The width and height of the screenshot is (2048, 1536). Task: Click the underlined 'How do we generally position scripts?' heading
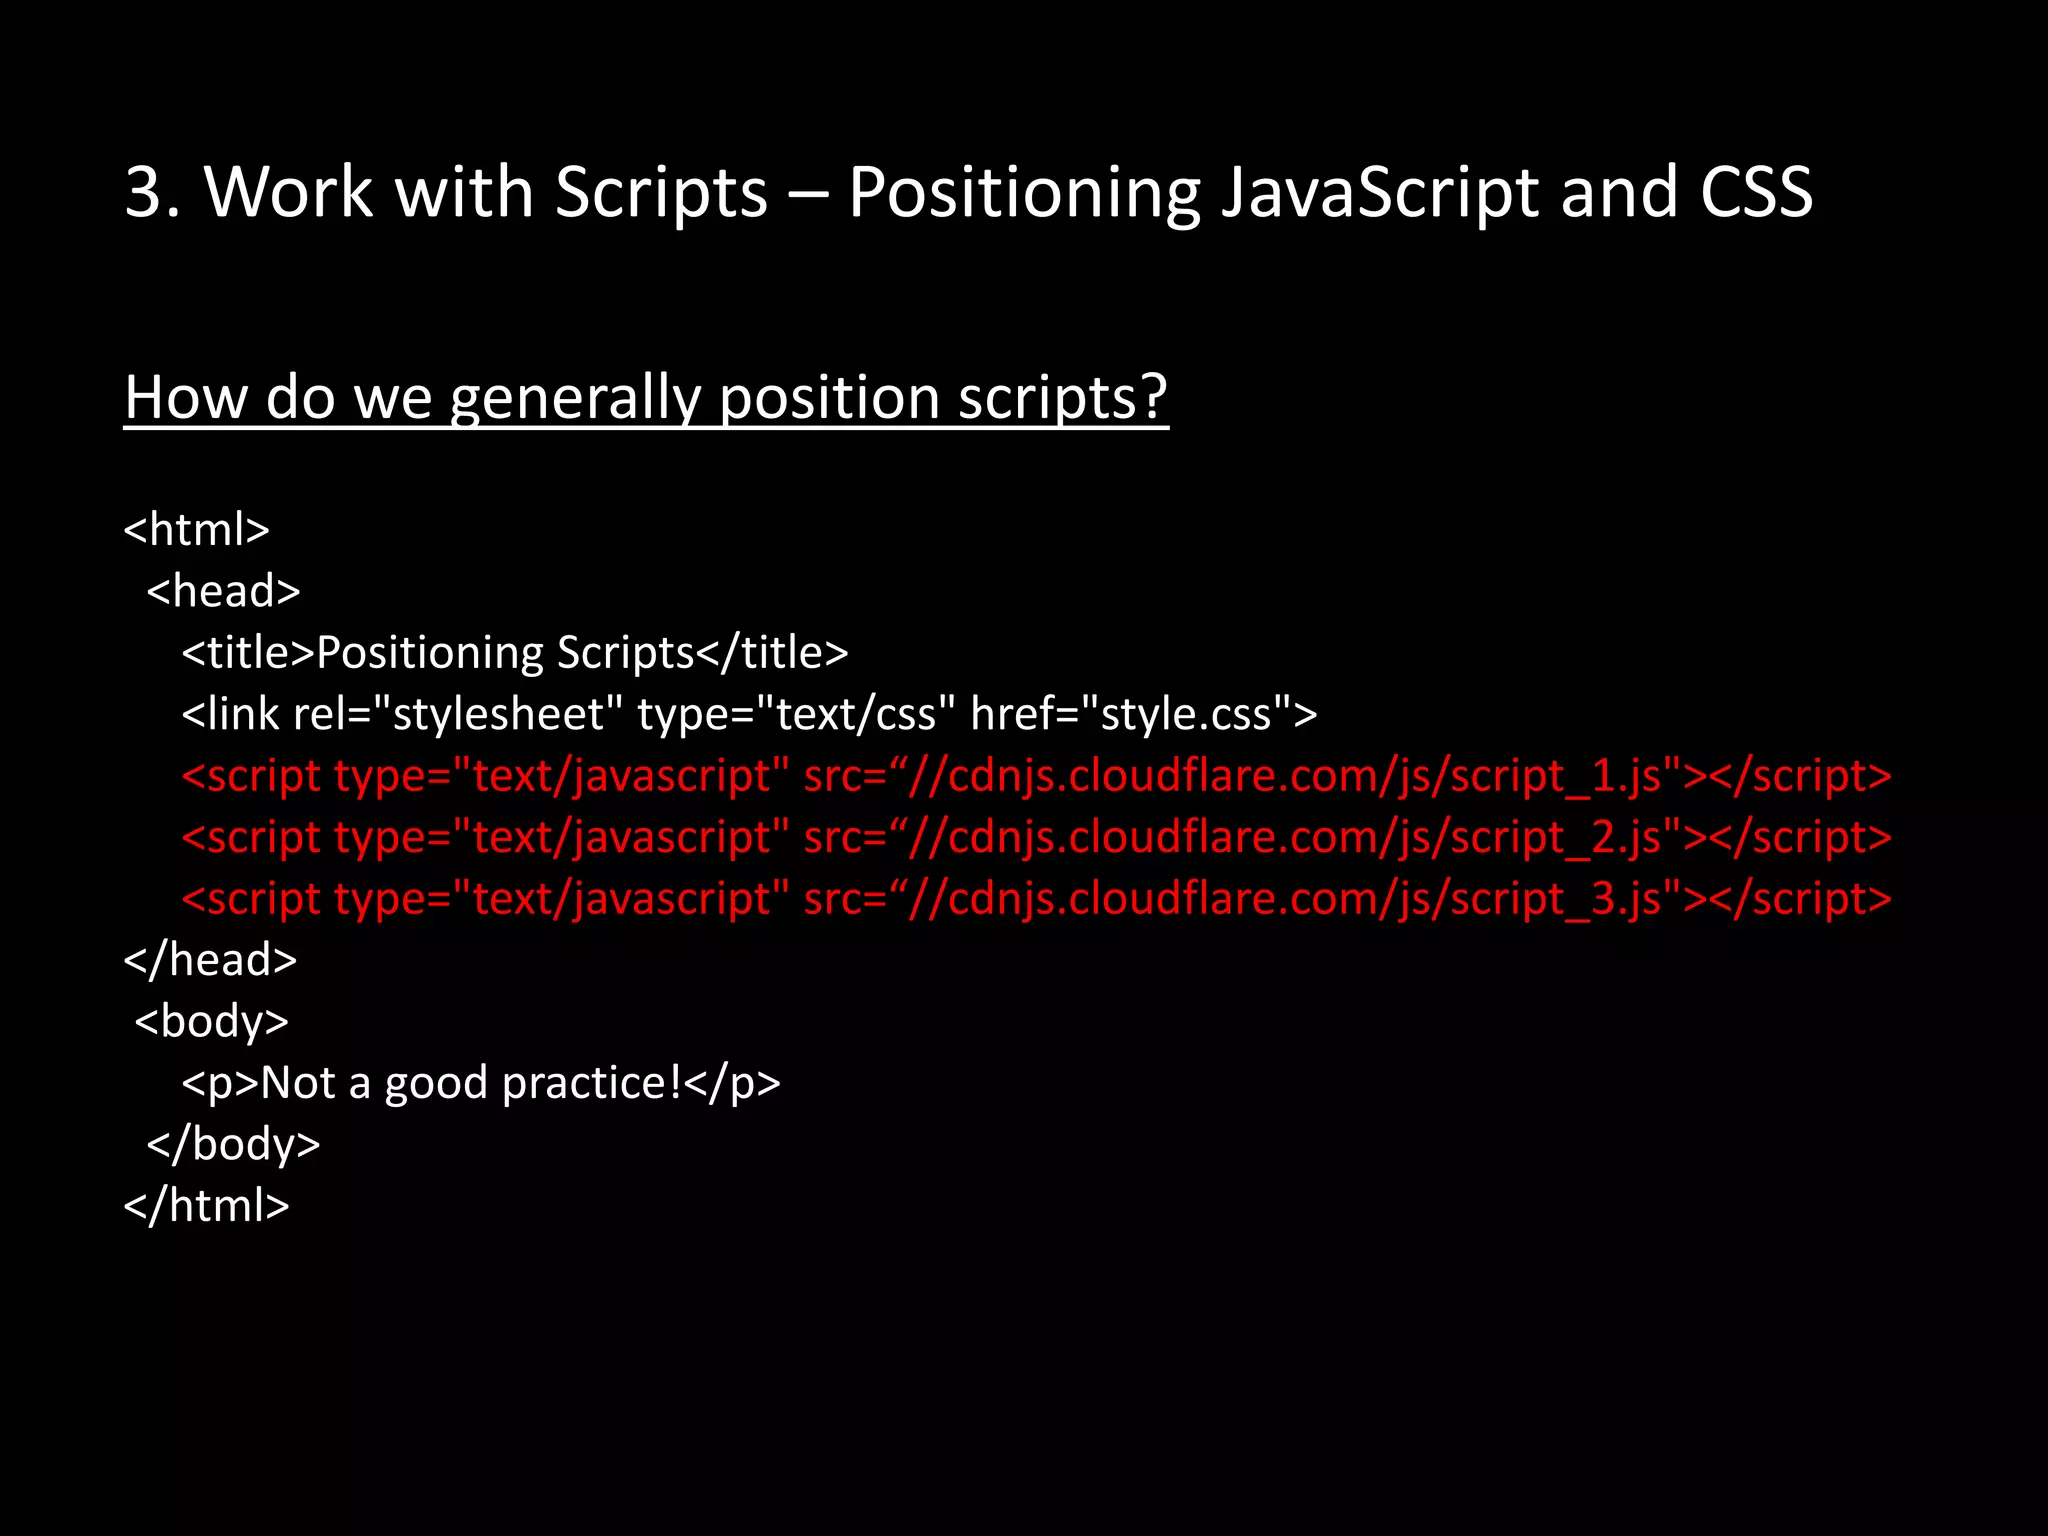click(646, 397)
